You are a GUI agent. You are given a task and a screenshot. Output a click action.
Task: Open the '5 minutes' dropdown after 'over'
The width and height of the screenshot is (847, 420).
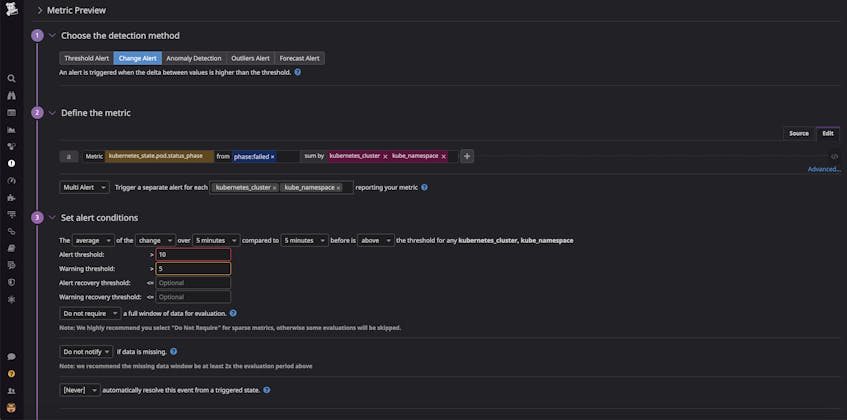click(x=216, y=240)
